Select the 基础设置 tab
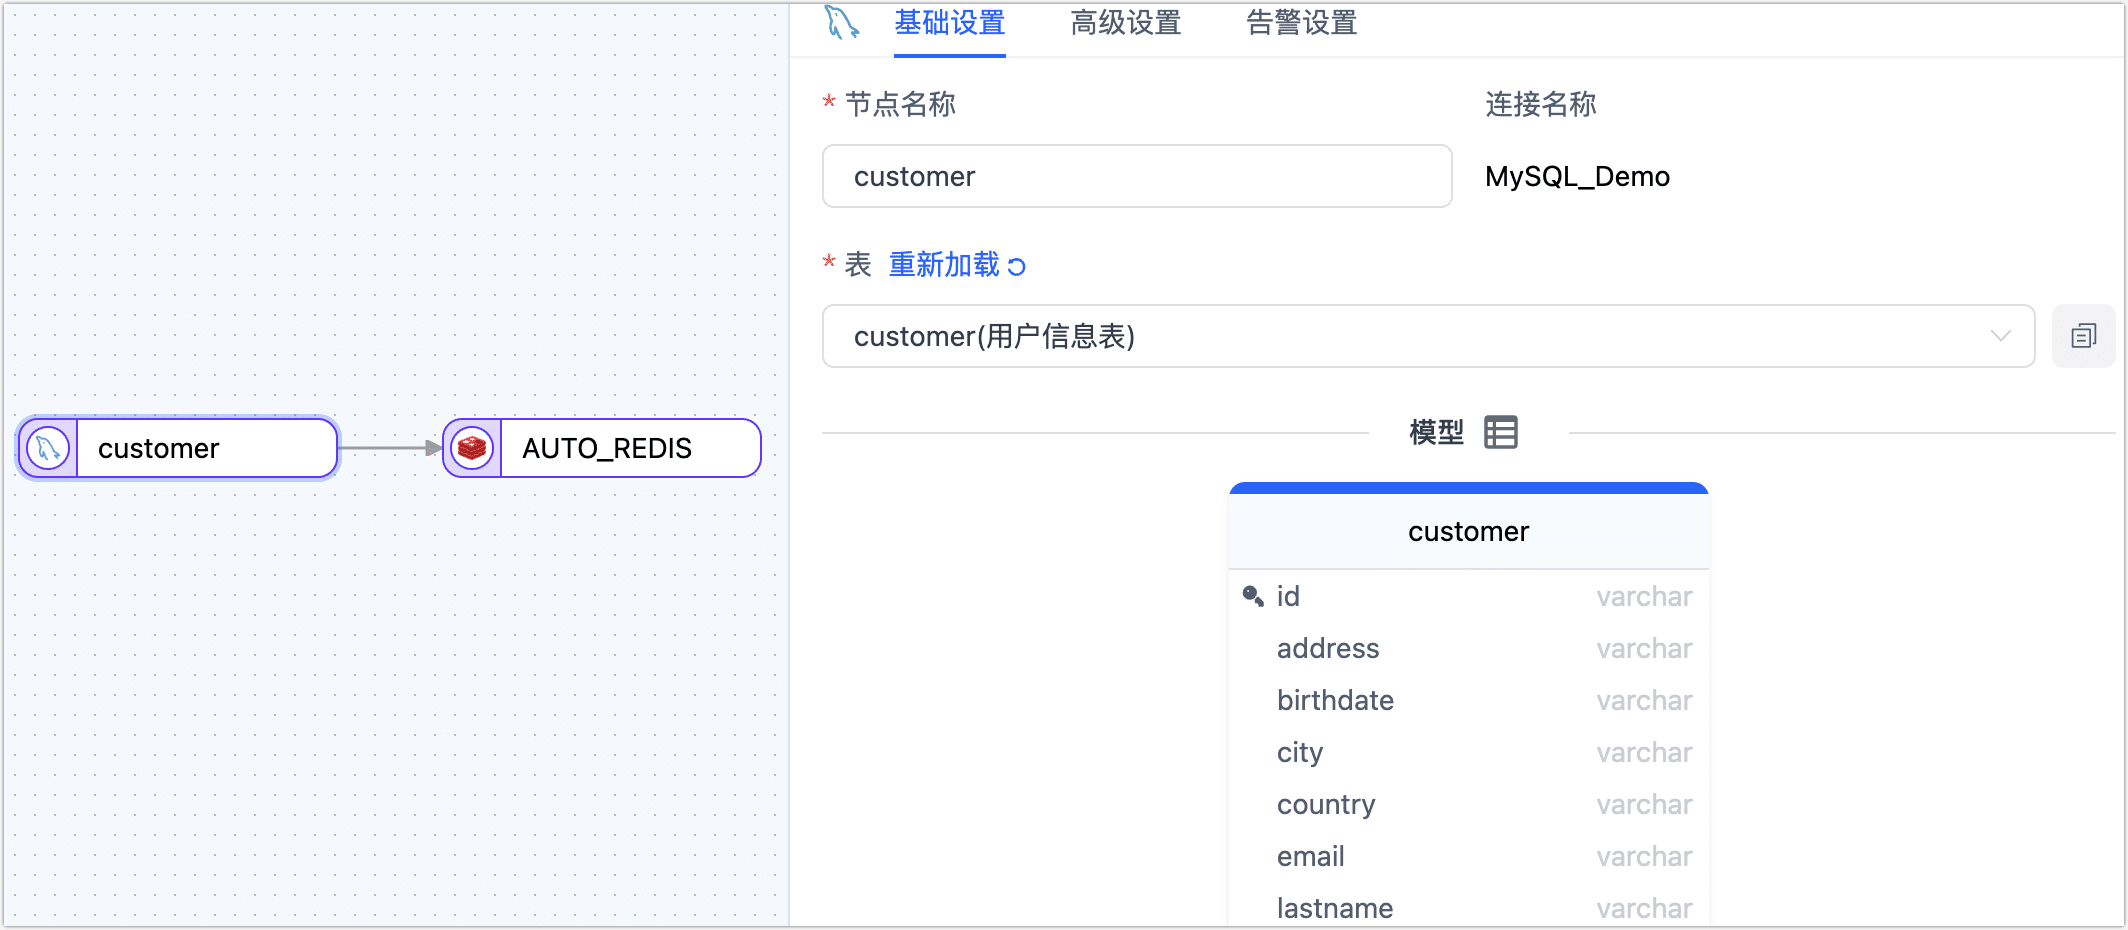The width and height of the screenshot is (2128, 930). pos(948,24)
